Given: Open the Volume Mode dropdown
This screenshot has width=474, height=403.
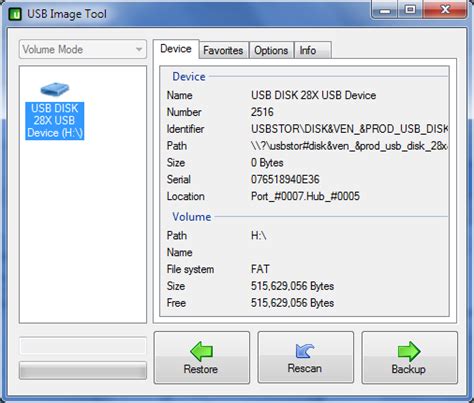Looking at the screenshot, I should (83, 49).
